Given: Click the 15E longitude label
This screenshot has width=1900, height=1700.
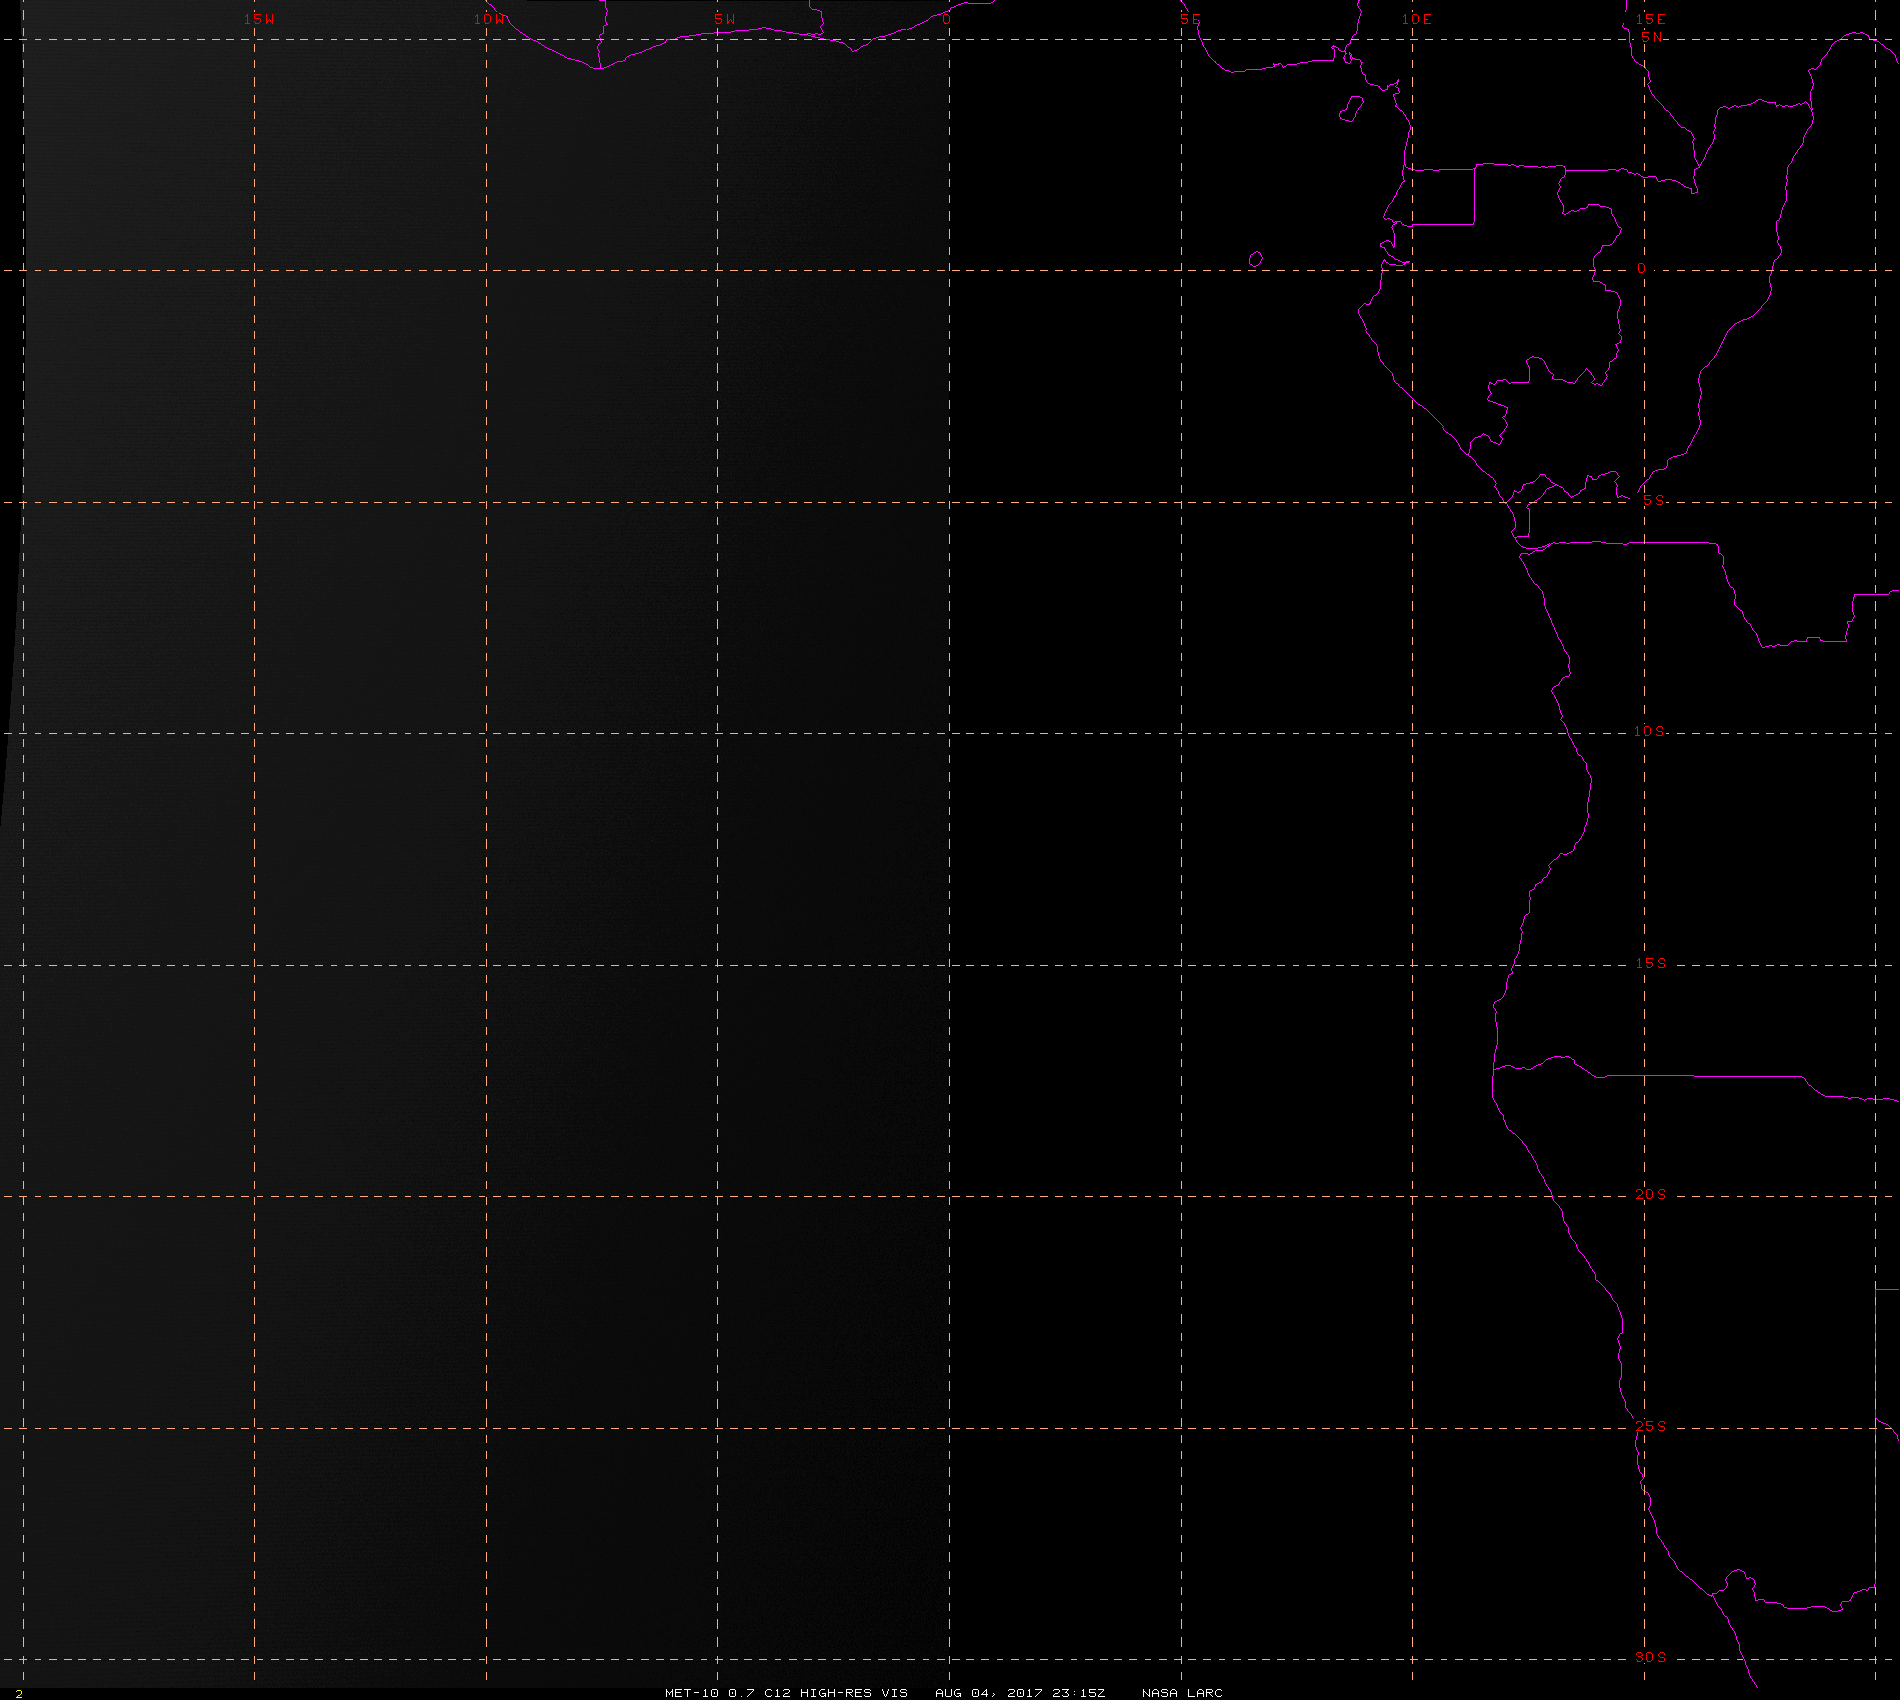Looking at the screenshot, I should tap(1650, 19).
